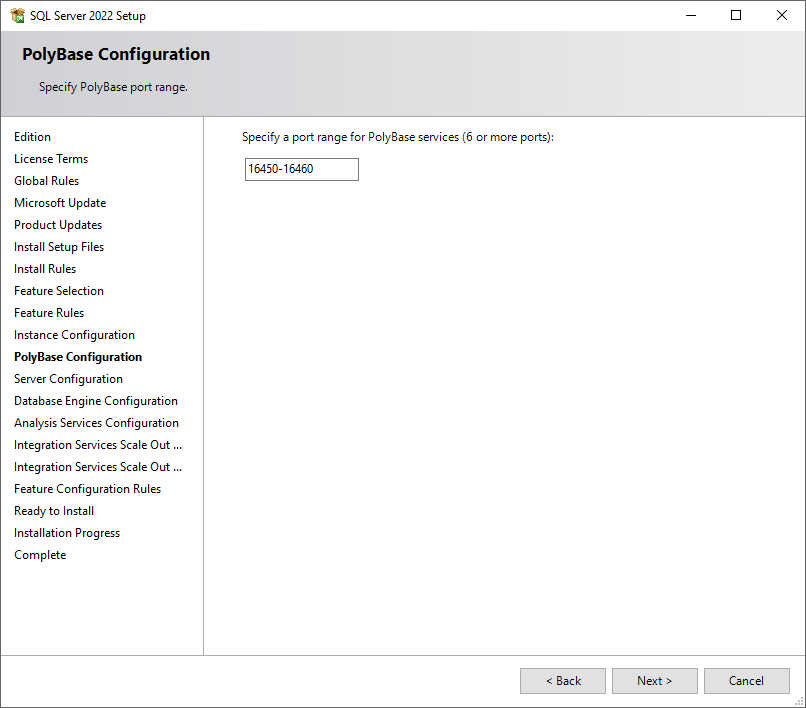This screenshot has width=806, height=708.
Task: Select Global Rules from the navigation pane
Action: click(x=46, y=180)
